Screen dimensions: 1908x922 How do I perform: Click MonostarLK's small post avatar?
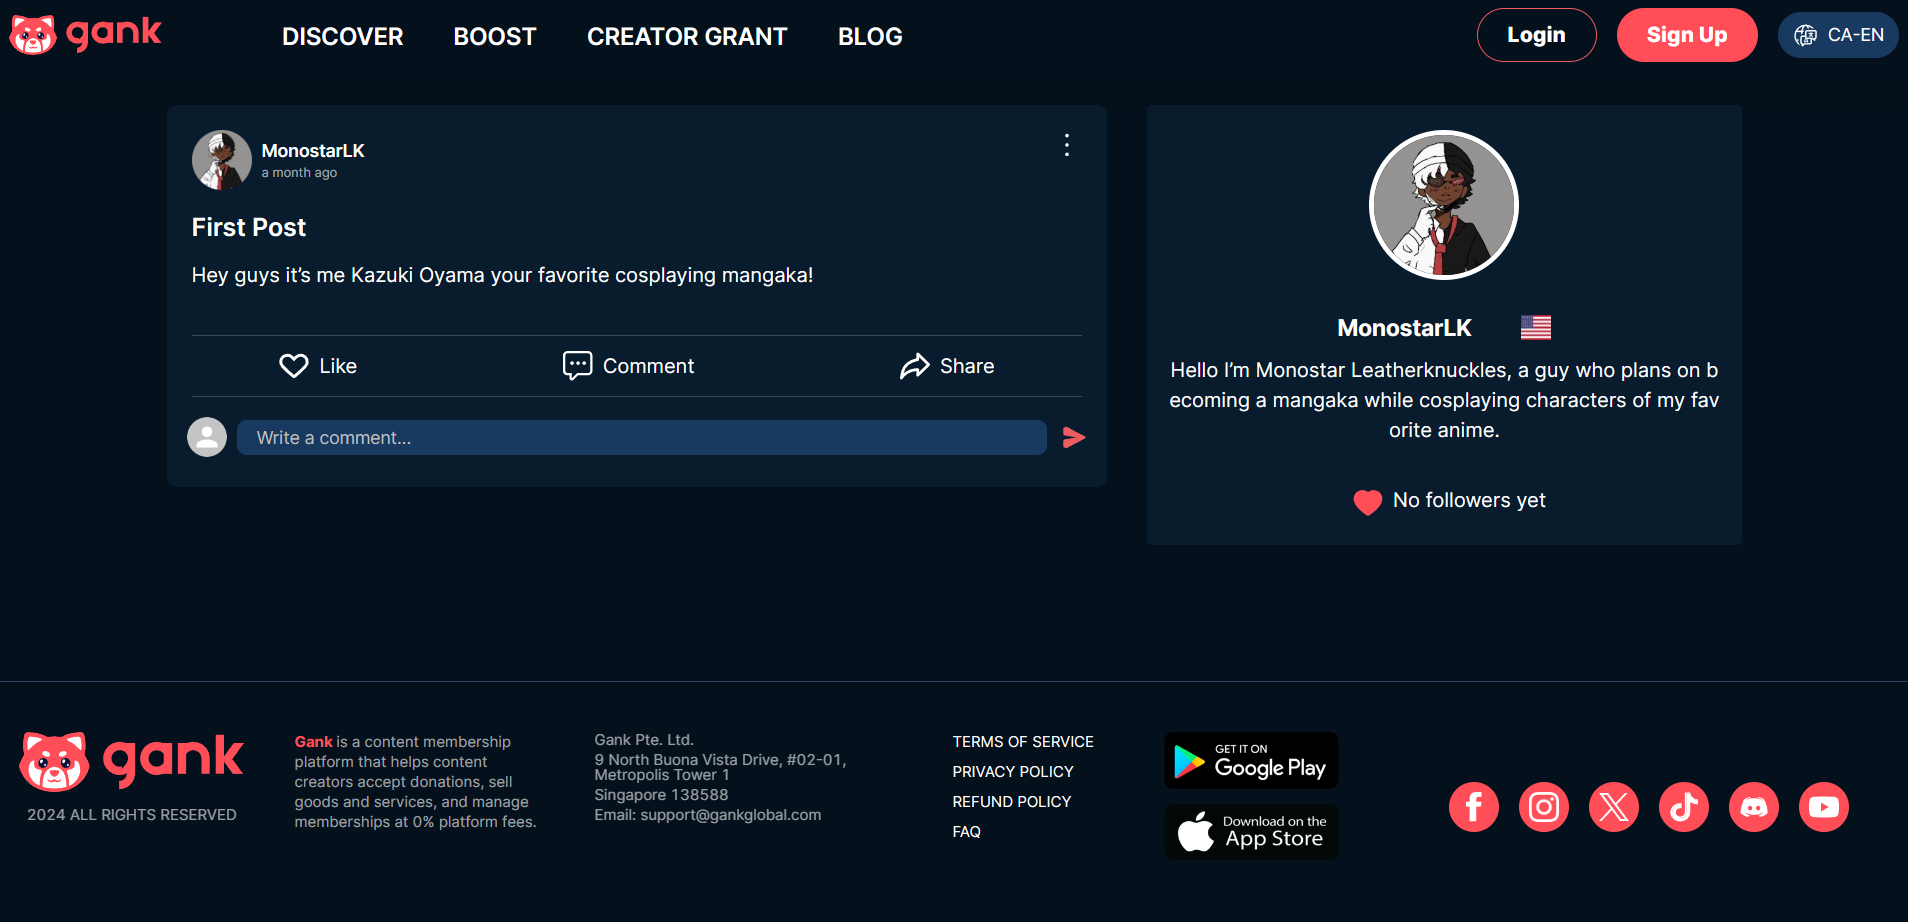(221, 160)
